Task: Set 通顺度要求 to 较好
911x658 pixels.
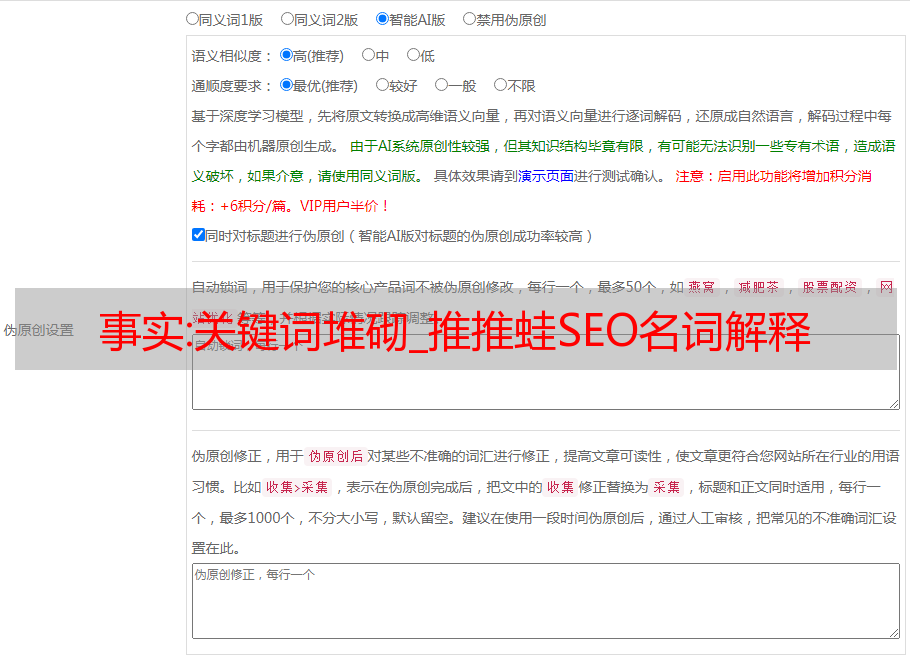Action: [382, 85]
